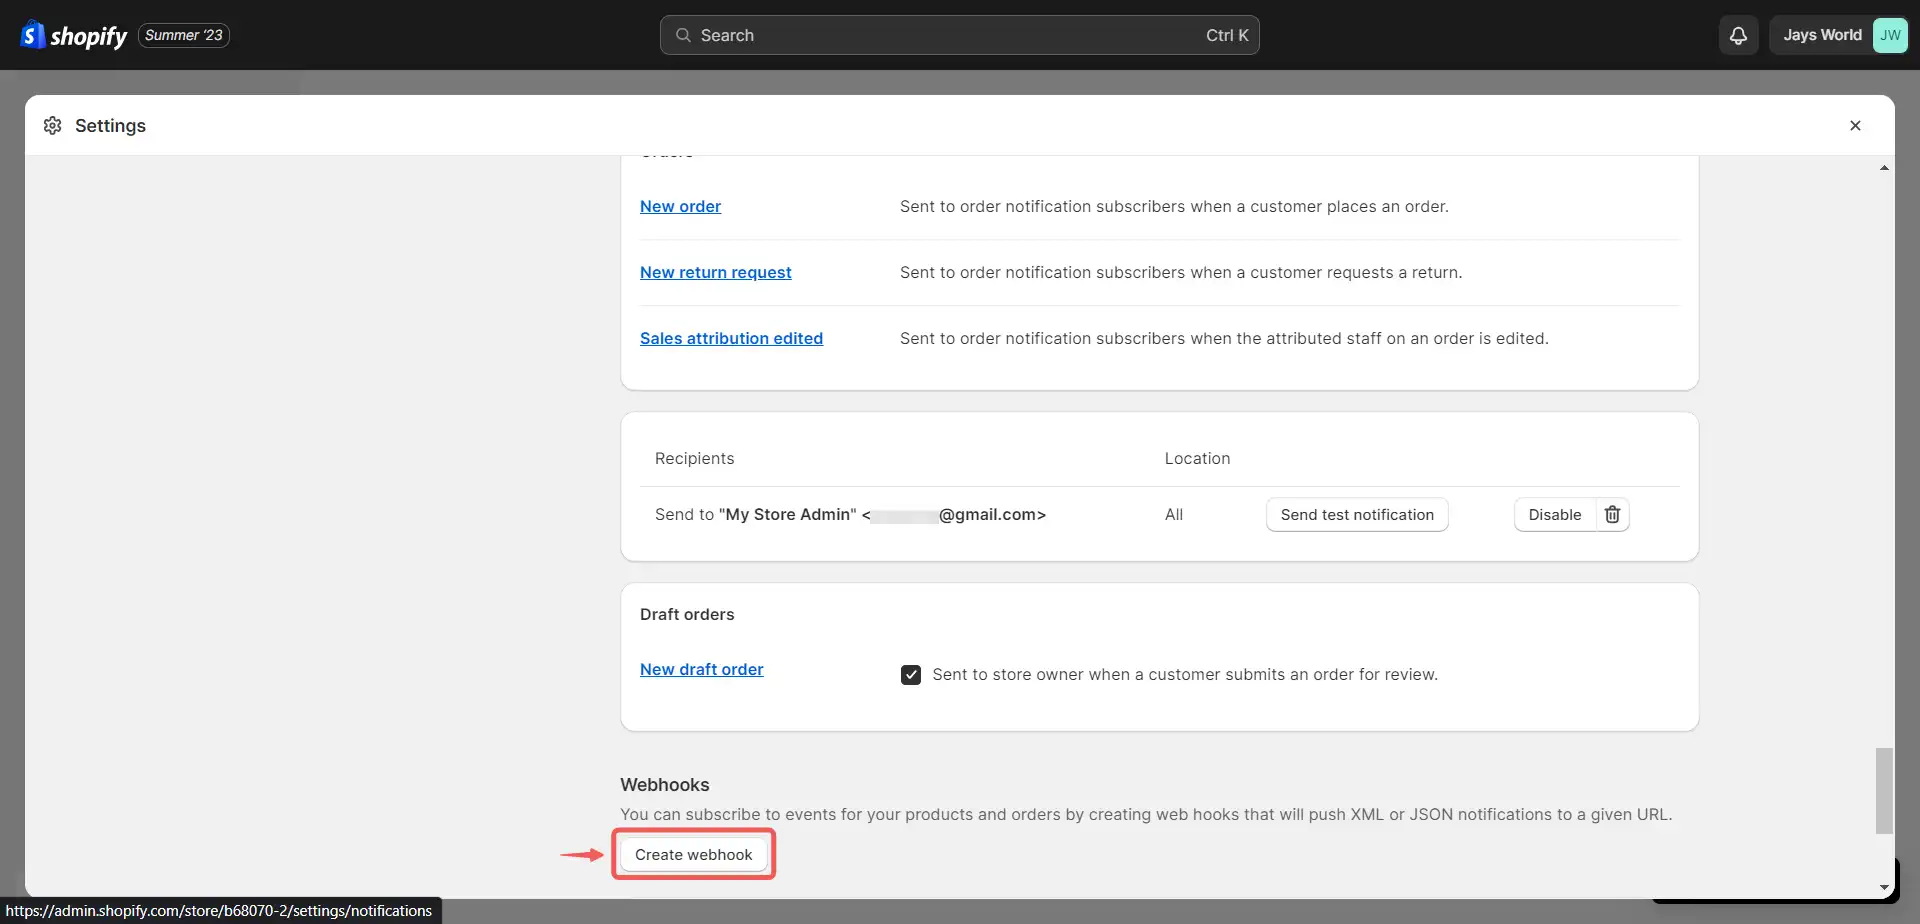Click the settings scrollbar thumb
The width and height of the screenshot is (1920, 924).
pyautogui.click(x=1884, y=790)
